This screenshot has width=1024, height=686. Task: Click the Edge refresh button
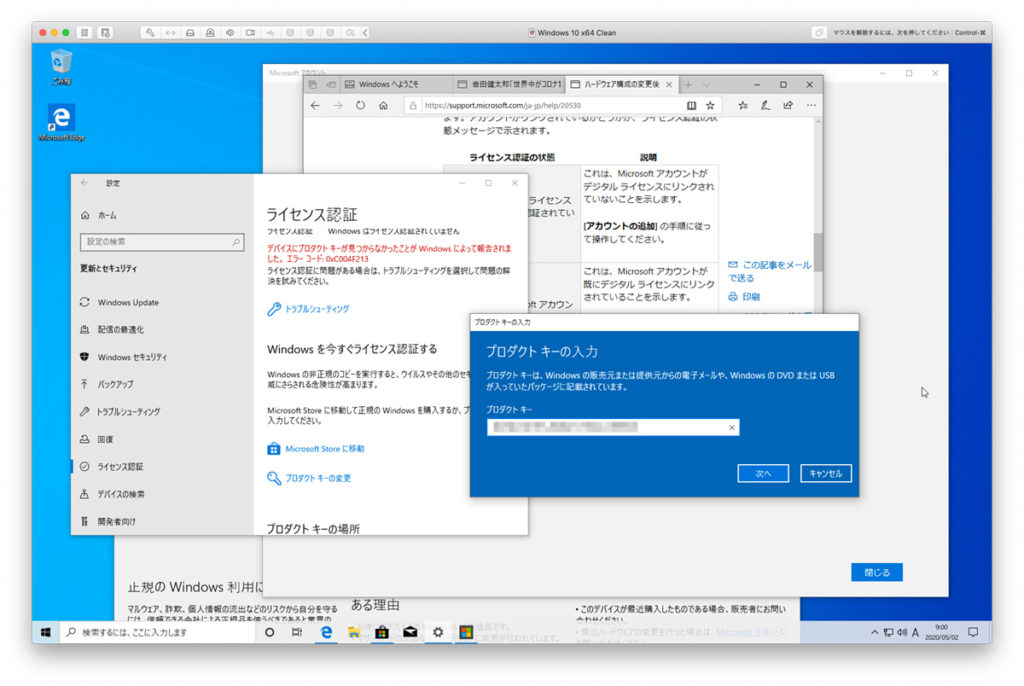pos(360,105)
